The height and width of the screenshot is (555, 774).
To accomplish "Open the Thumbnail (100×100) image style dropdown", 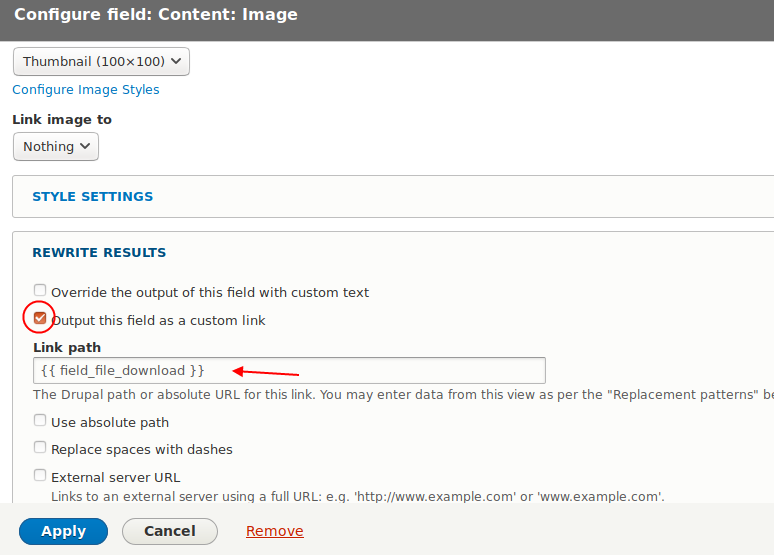I will coord(101,62).
